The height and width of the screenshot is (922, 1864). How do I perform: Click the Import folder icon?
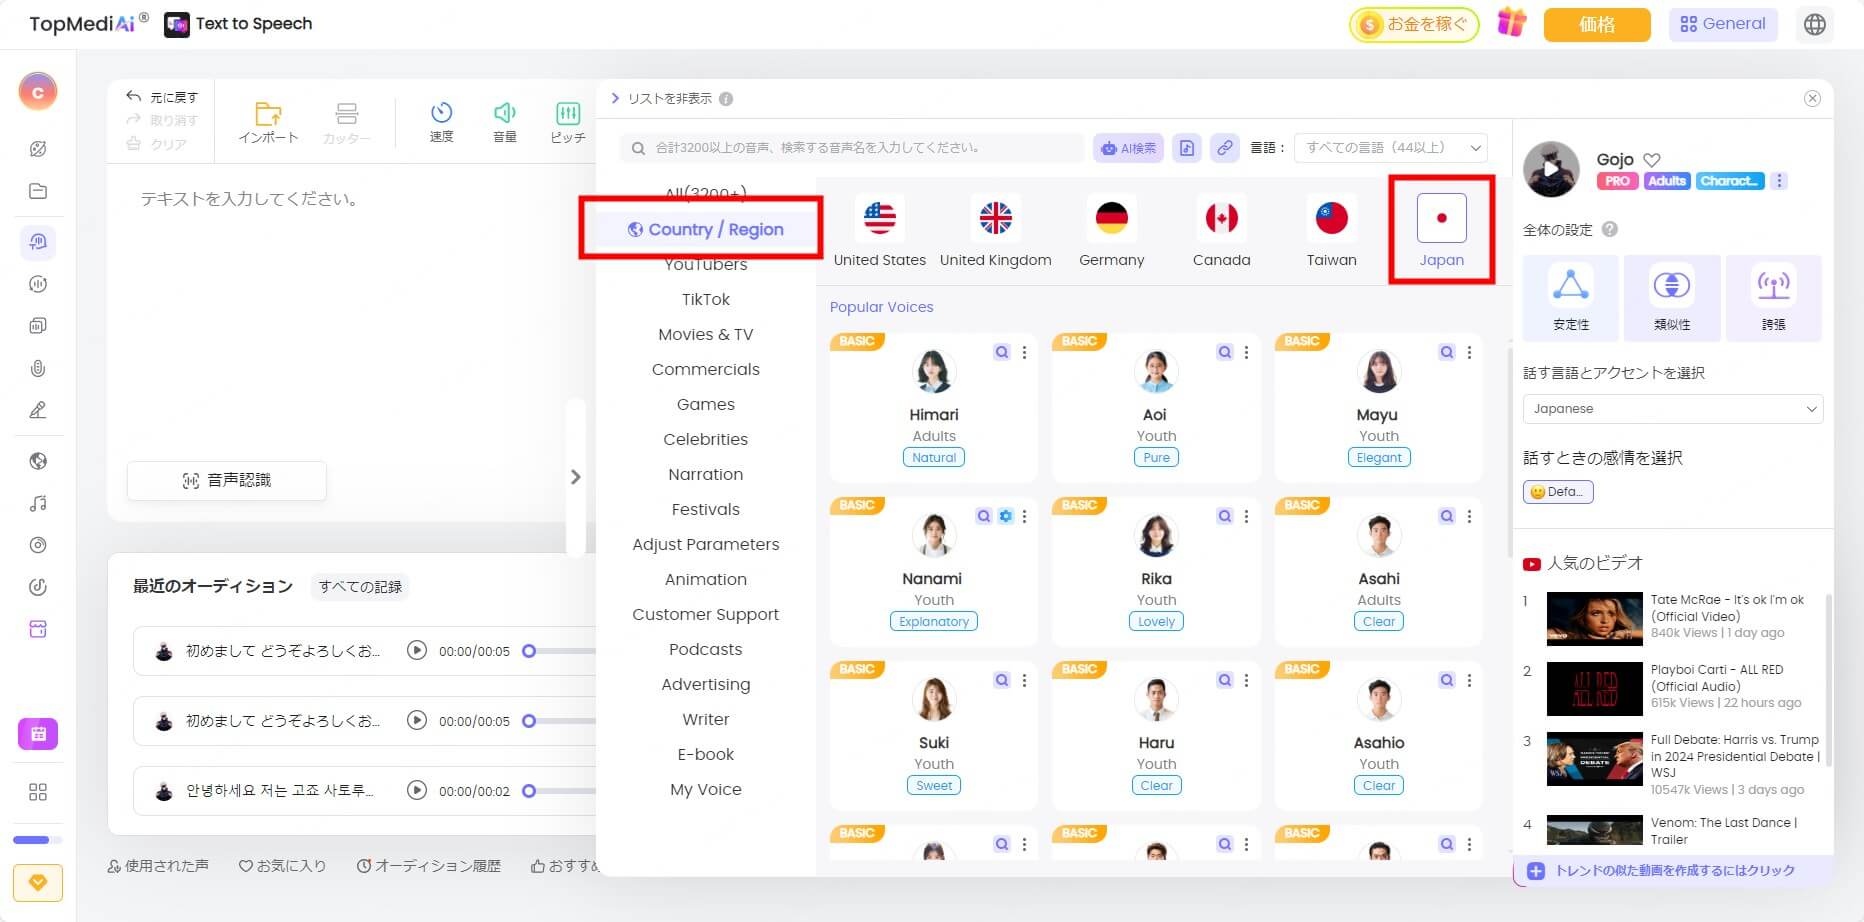(268, 114)
